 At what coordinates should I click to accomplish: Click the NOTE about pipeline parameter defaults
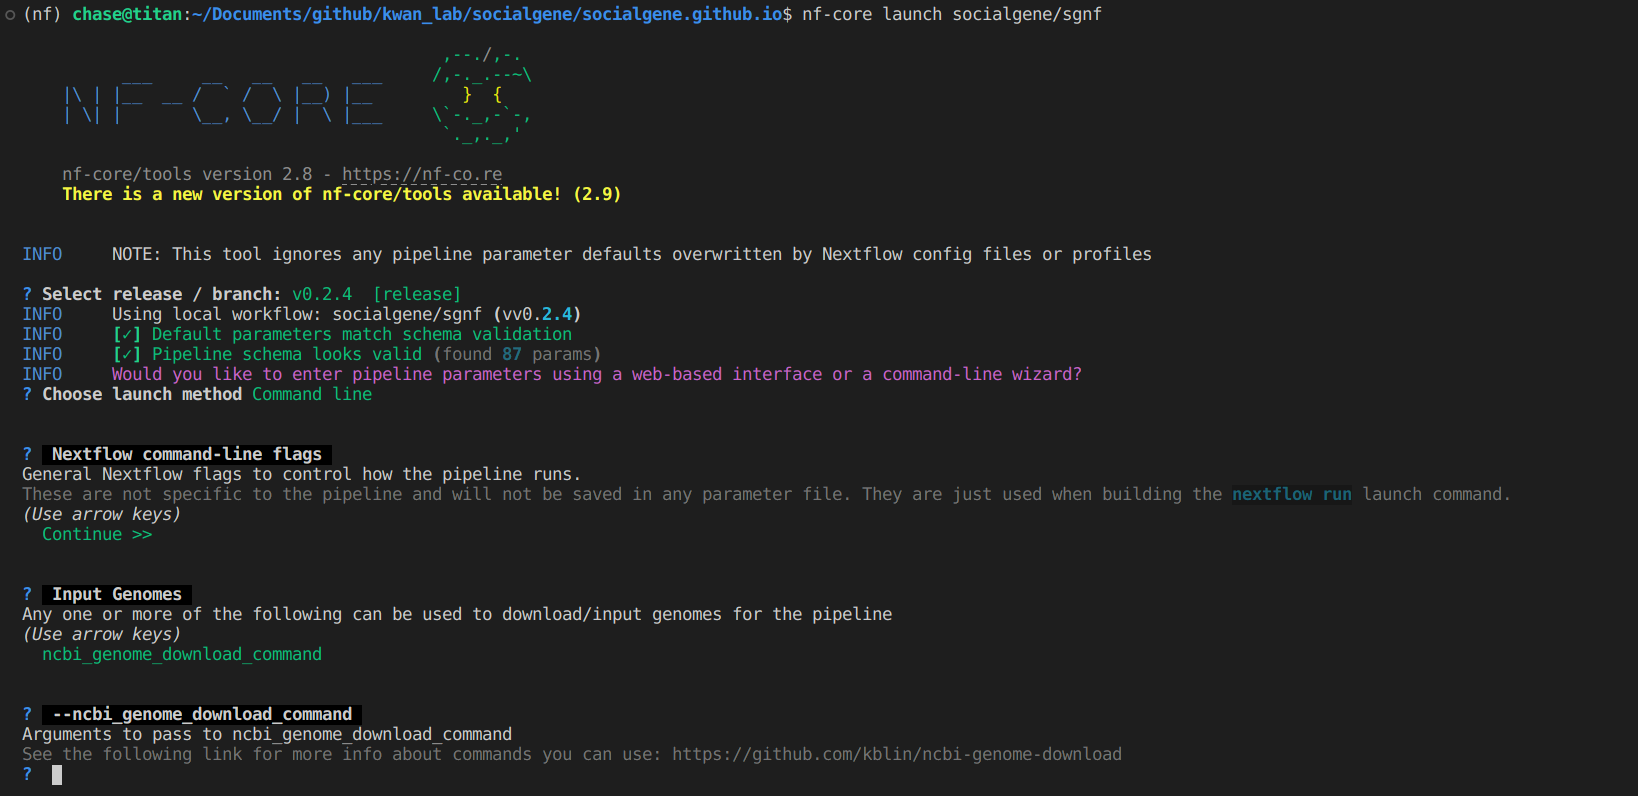pos(632,254)
